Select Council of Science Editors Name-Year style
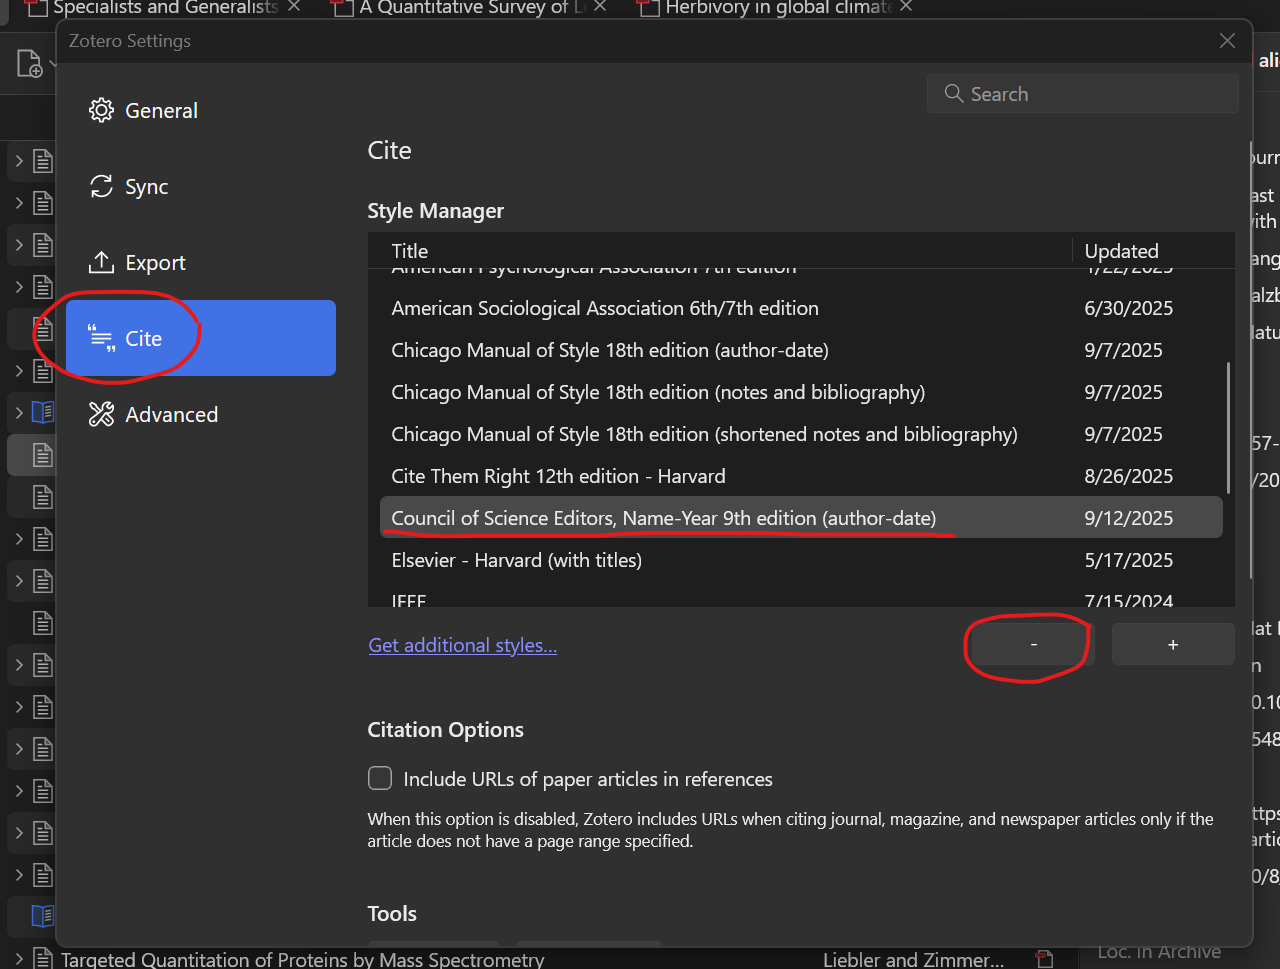Image resolution: width=1280 pixels, height=969 pixels. click(x=801, y=518)
